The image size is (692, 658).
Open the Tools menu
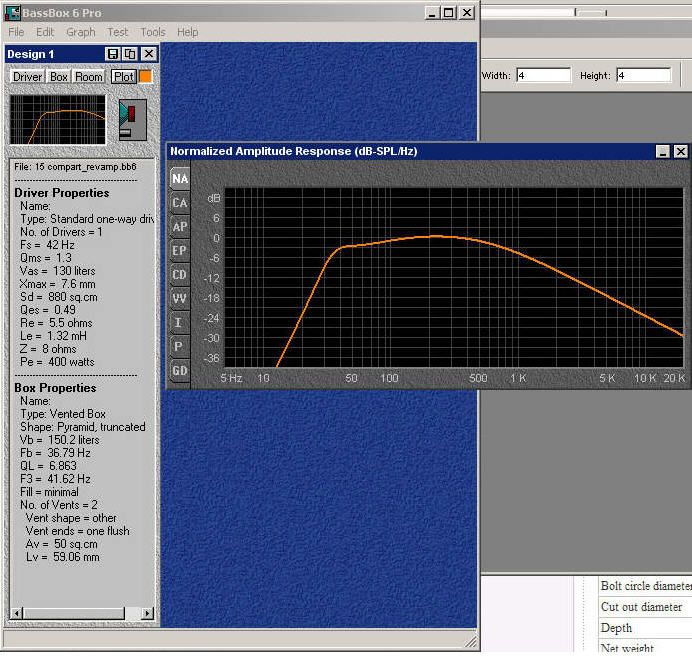click(x=152, y=32)
